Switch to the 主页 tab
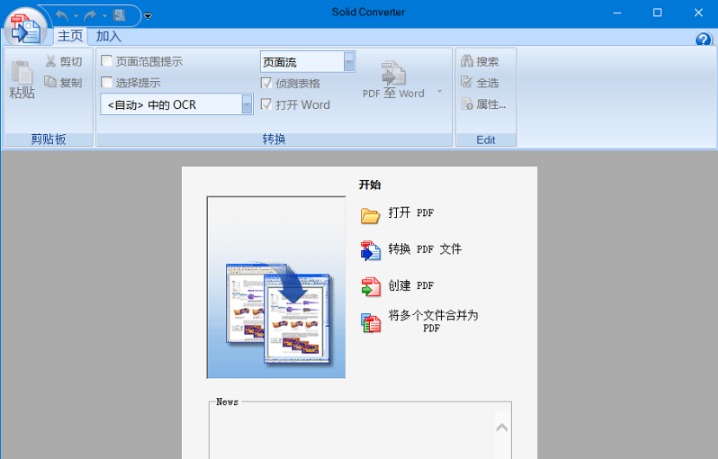The height and width of the screenshot is (459, 718). (x=70, y=36)
